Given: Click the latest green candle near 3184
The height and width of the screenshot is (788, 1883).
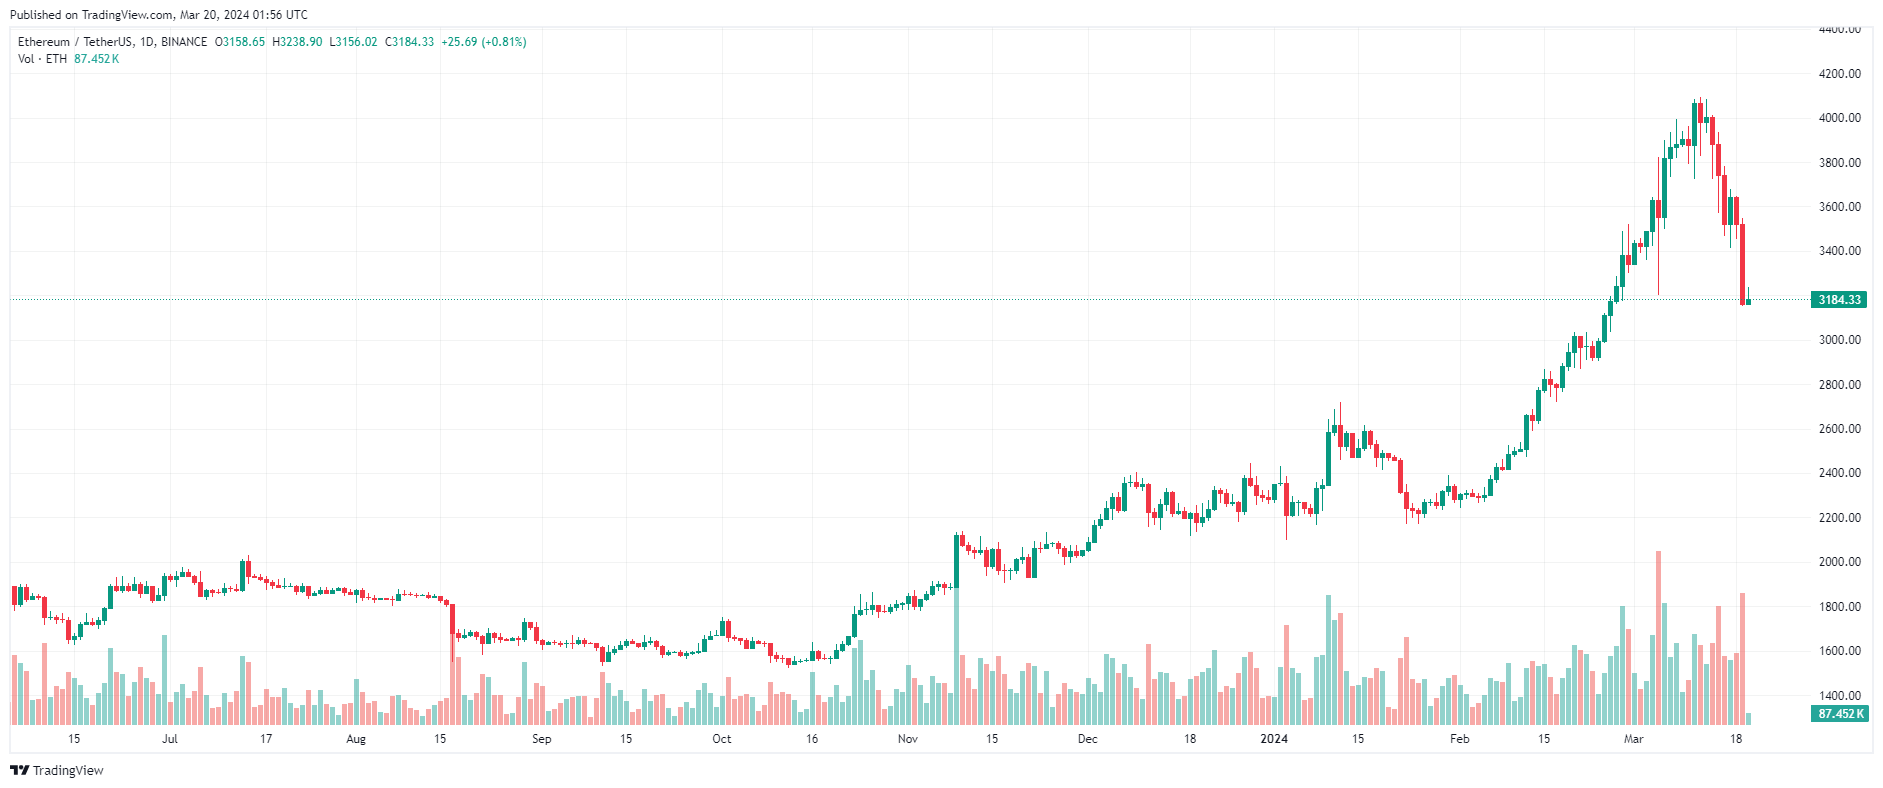Looking at the screenshot, I should click(1748, 300).
